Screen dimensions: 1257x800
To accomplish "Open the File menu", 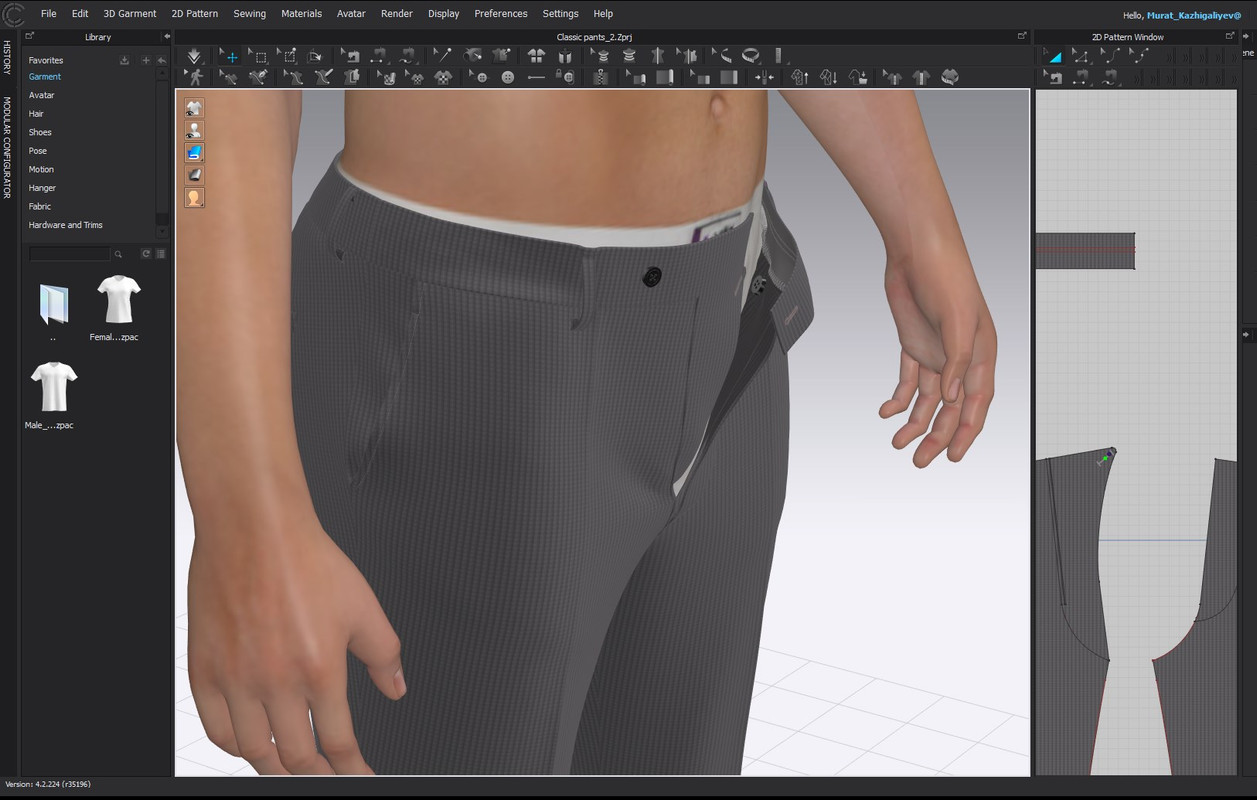I will (x=48, y=14).
